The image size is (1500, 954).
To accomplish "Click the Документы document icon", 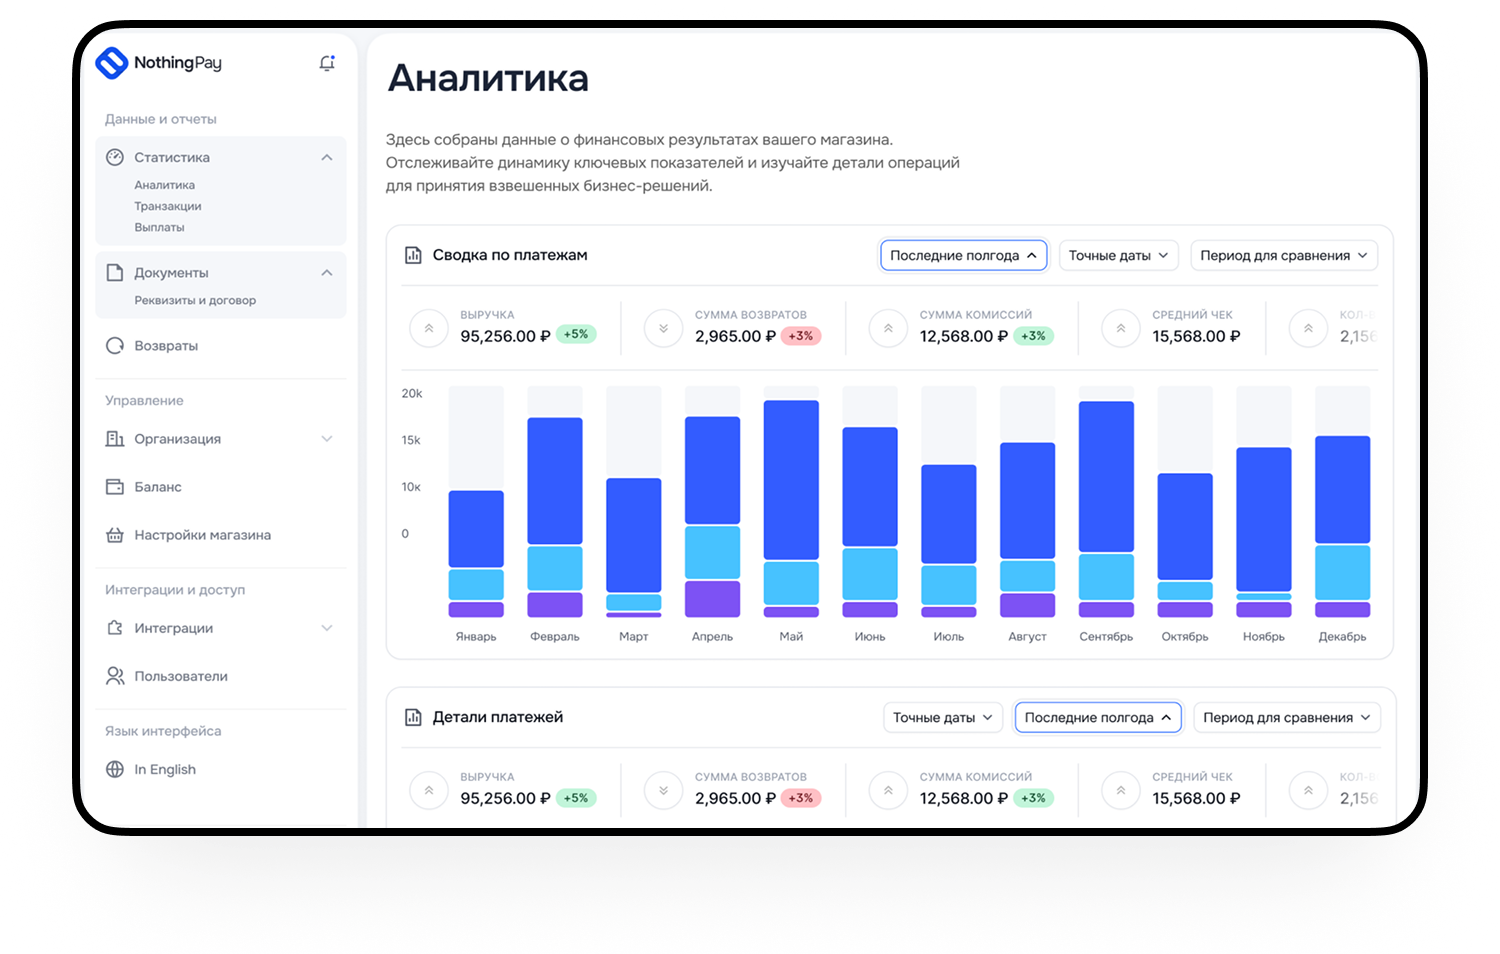I will point(116,271).
